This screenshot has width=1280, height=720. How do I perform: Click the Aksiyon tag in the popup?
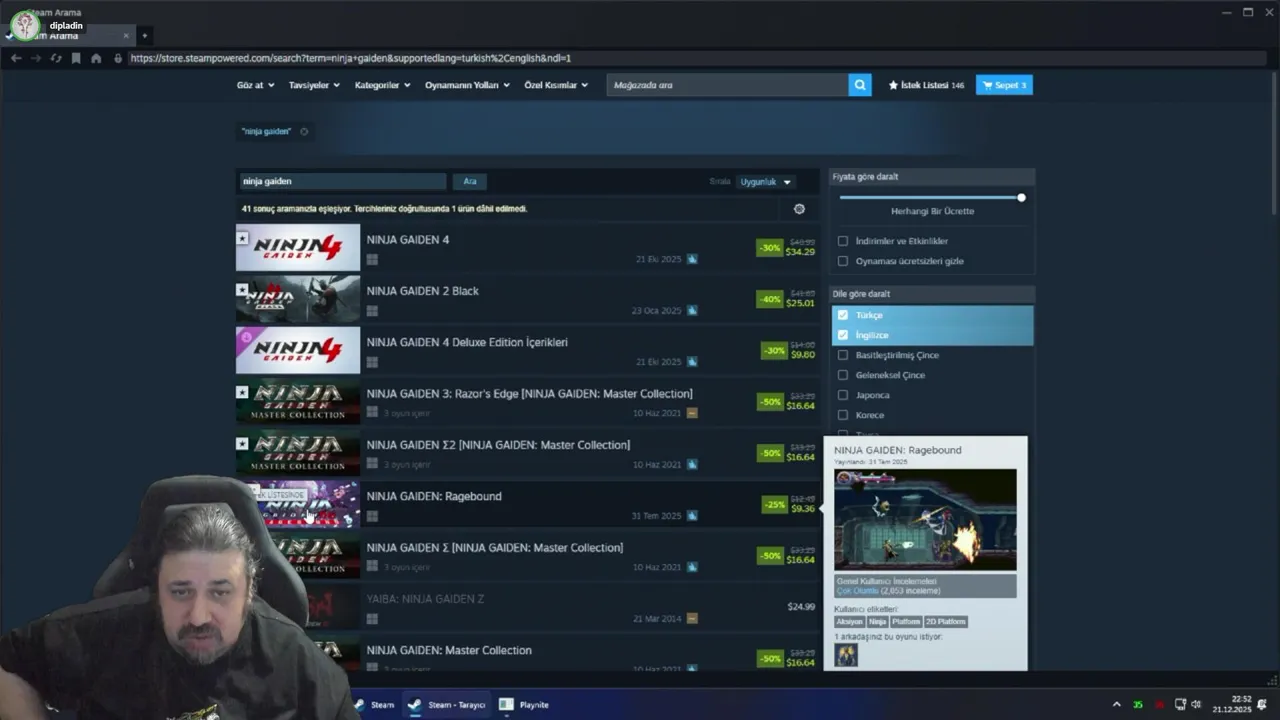point(849,622)
